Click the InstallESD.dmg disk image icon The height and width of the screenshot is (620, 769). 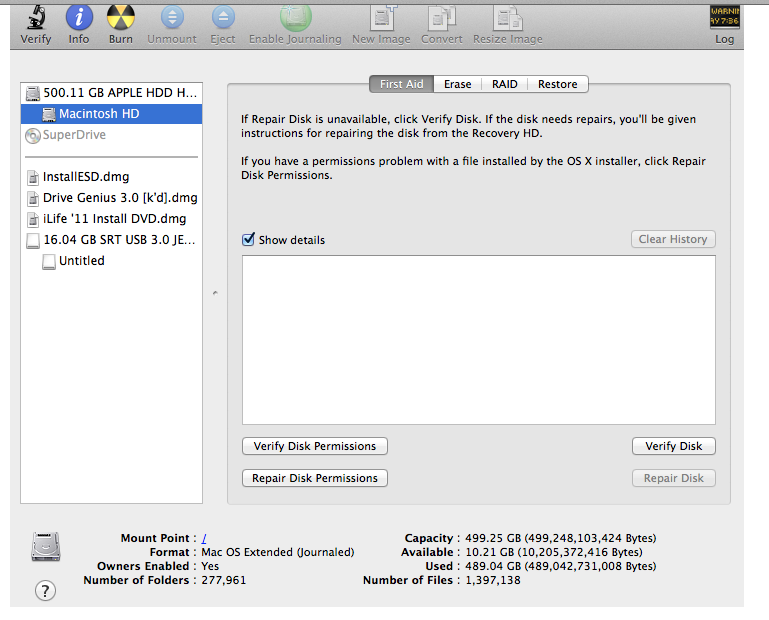pyautogui.click(x=33, y=178)
